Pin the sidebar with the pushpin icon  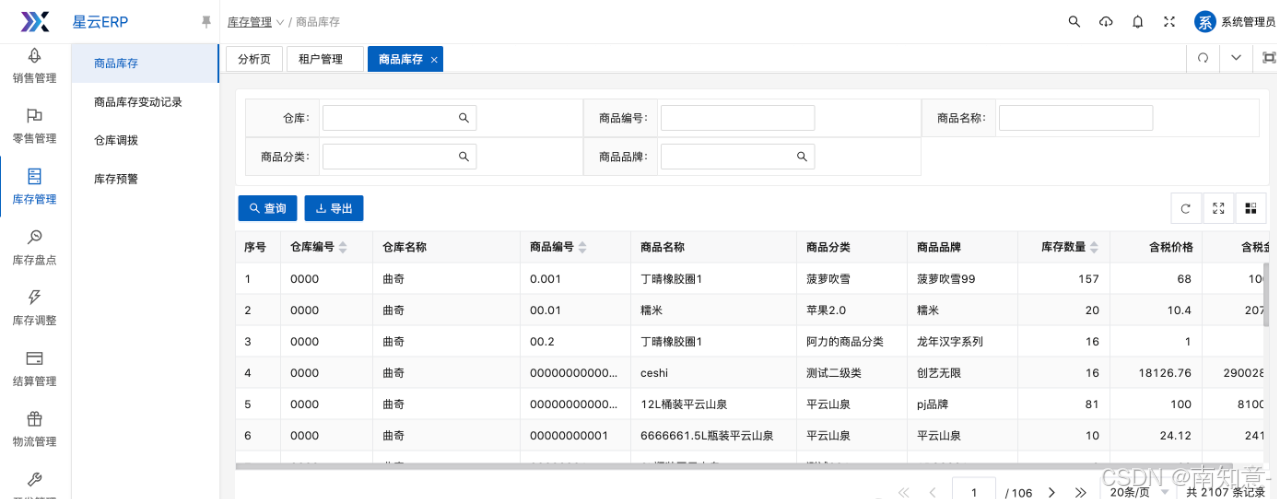tap(206, 21)
